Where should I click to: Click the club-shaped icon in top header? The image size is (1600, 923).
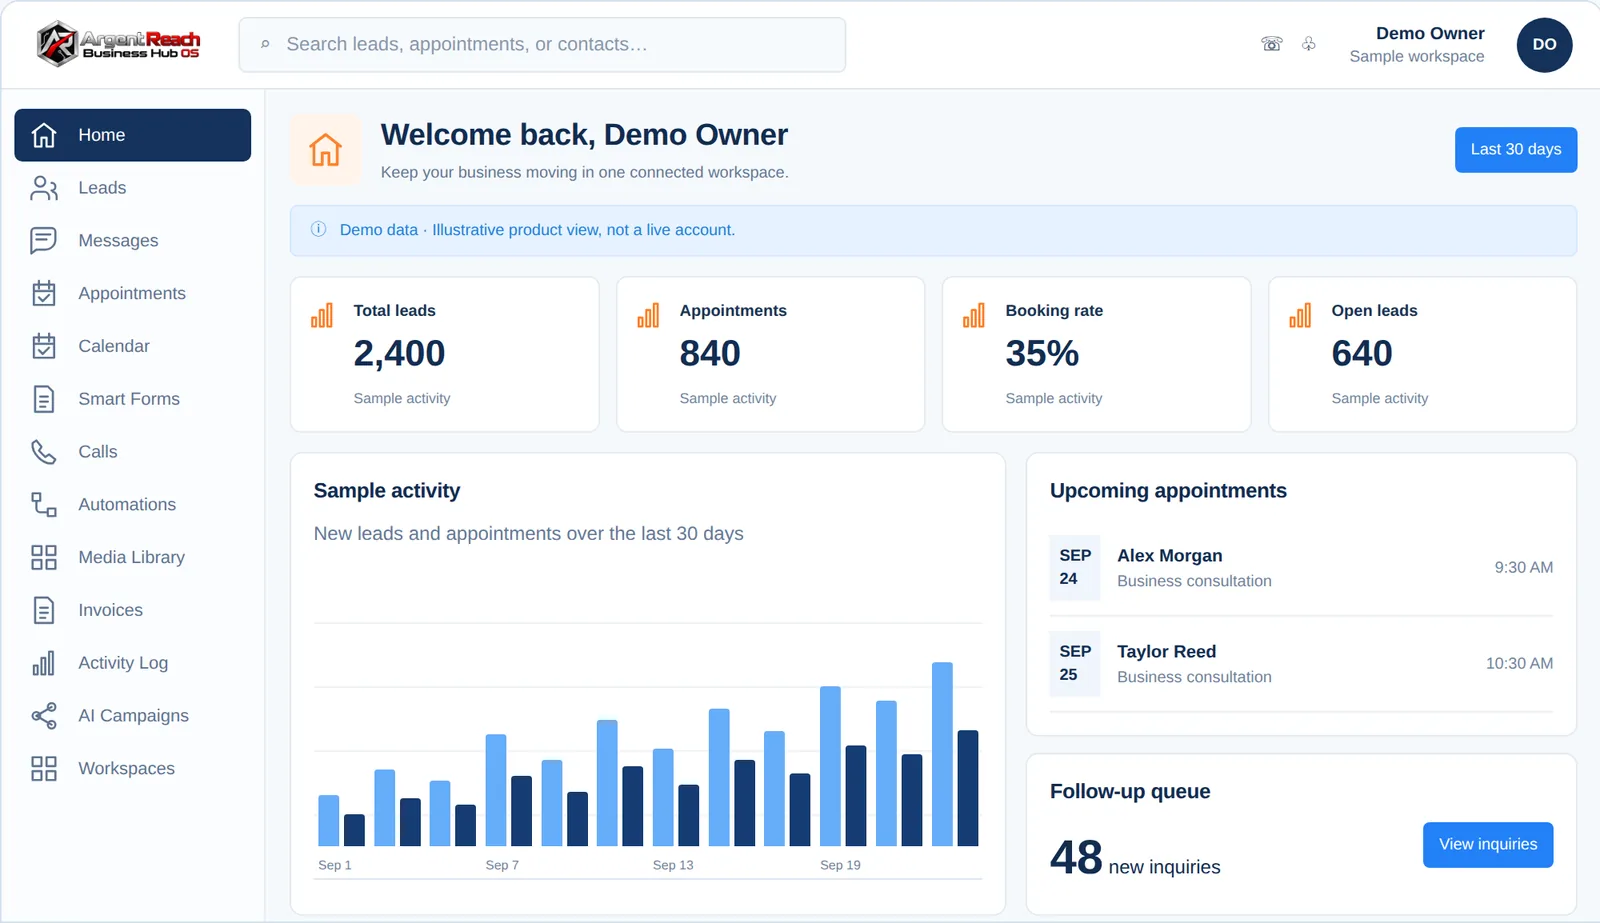[1309, 44]
